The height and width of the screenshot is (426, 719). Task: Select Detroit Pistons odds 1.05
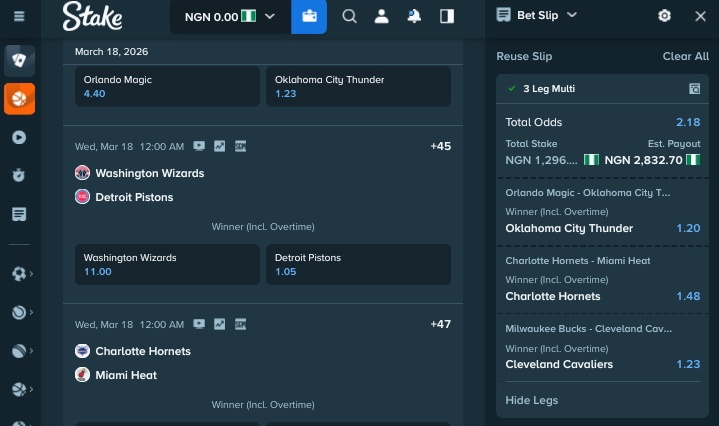(359, 265)
